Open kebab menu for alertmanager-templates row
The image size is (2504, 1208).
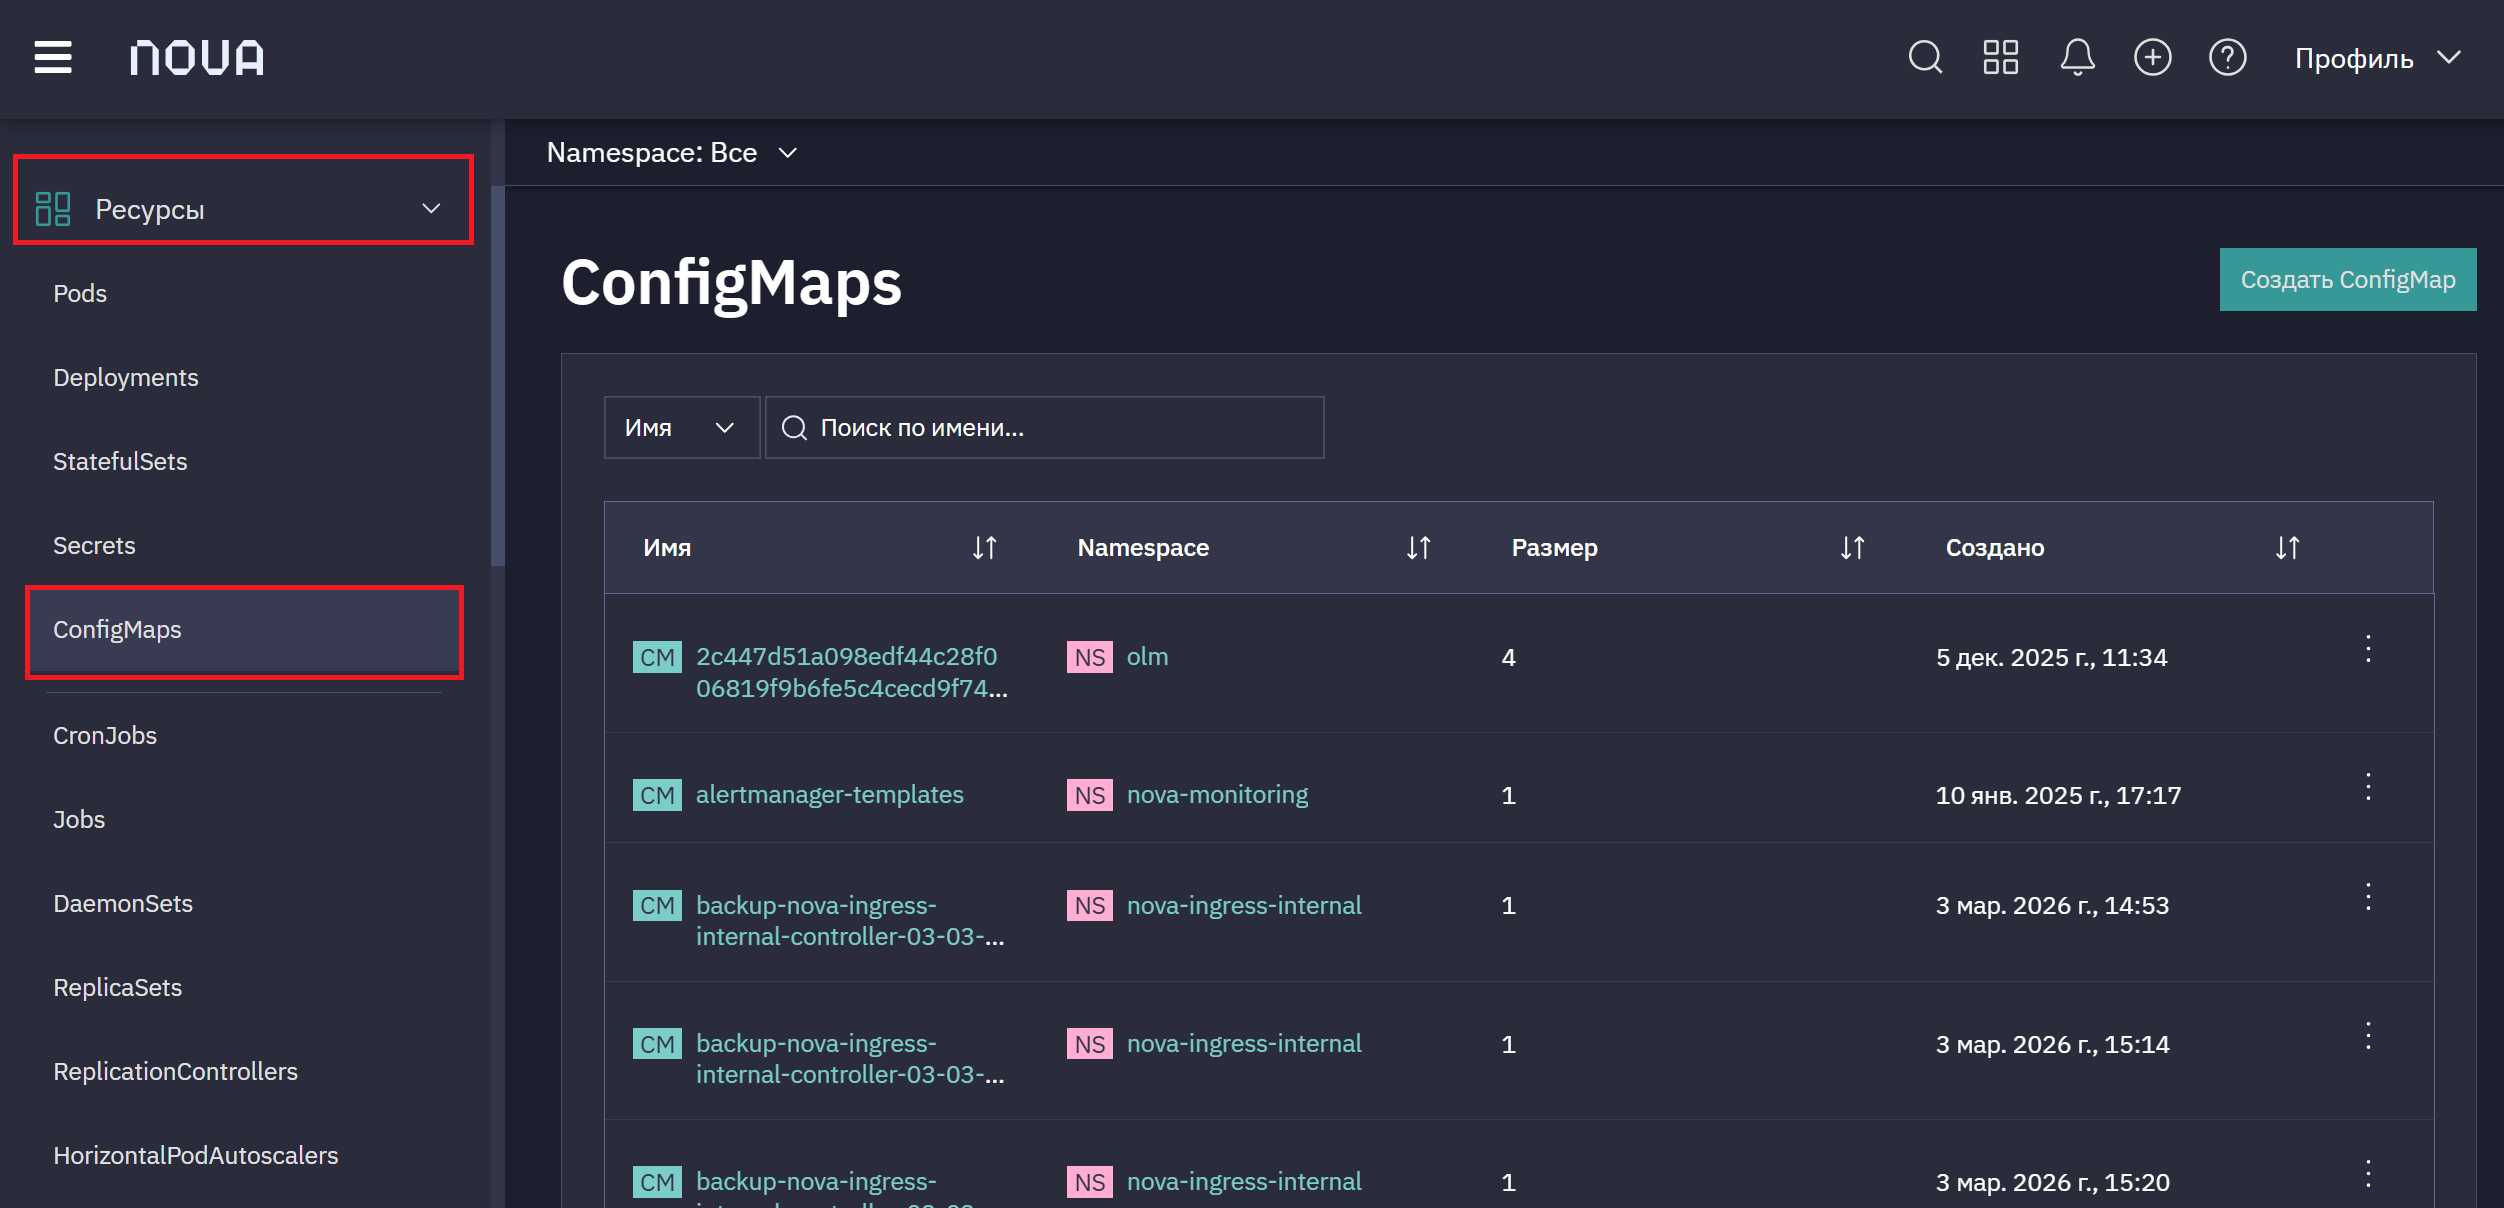[2368, 787]
